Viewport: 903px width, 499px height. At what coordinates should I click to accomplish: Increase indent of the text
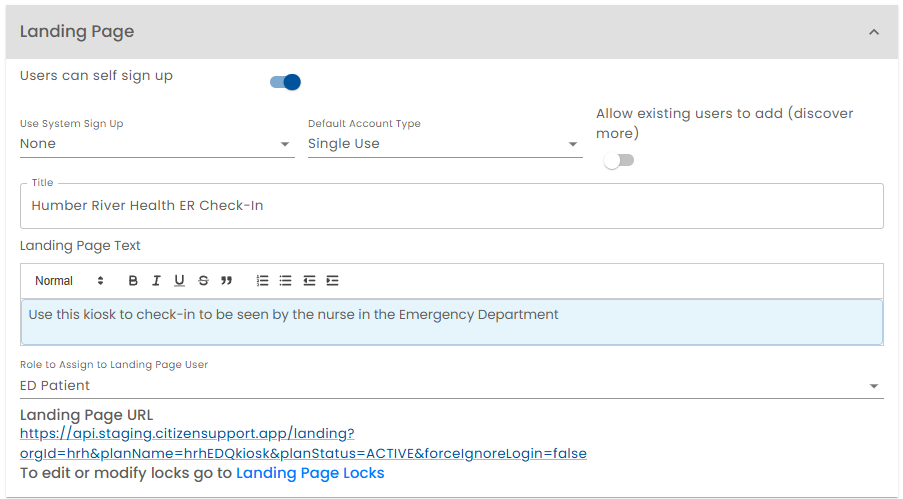332,281
